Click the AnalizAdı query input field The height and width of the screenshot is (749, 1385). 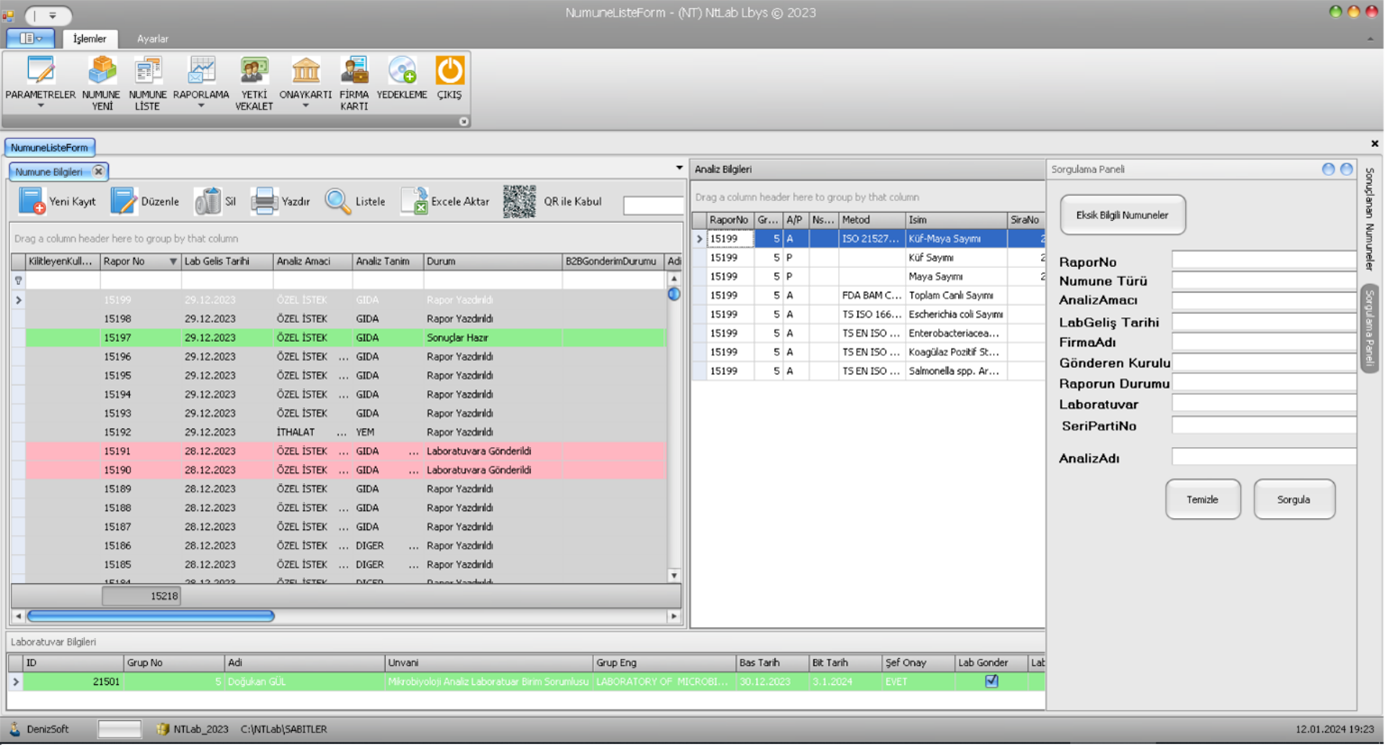1264,457
